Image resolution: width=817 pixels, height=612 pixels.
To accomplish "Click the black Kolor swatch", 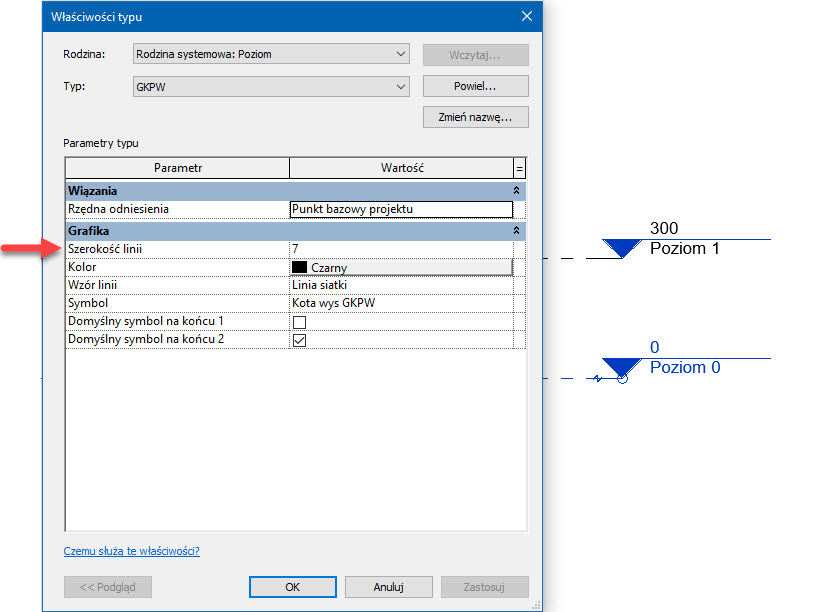I will point(299,267).
